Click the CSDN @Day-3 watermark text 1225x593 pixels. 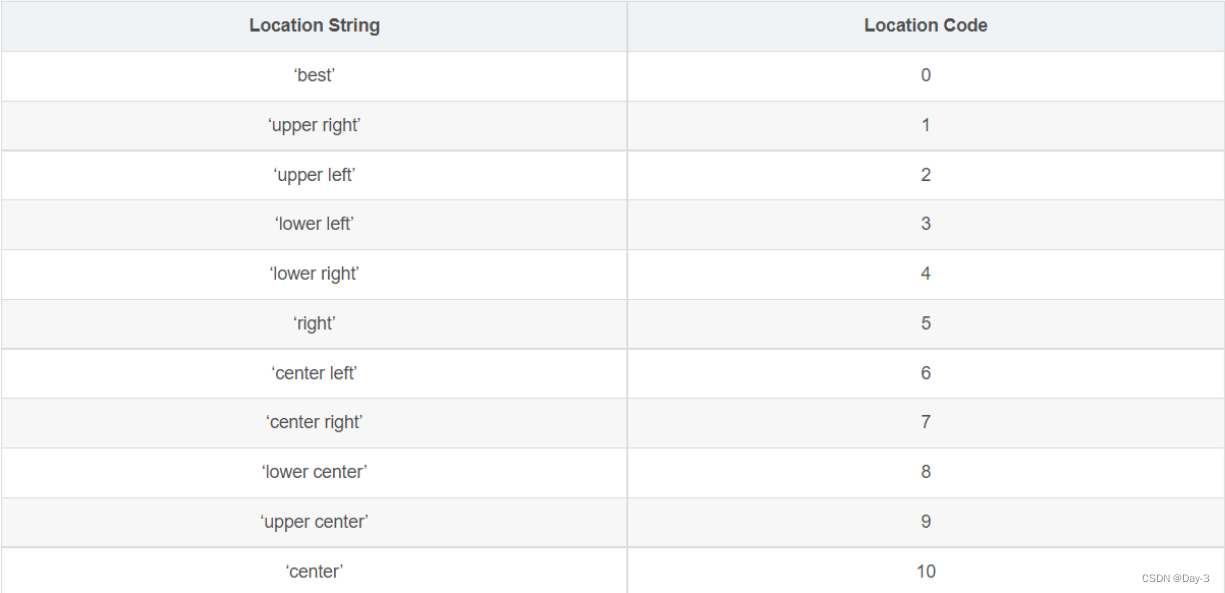[x=1175, y=578]
